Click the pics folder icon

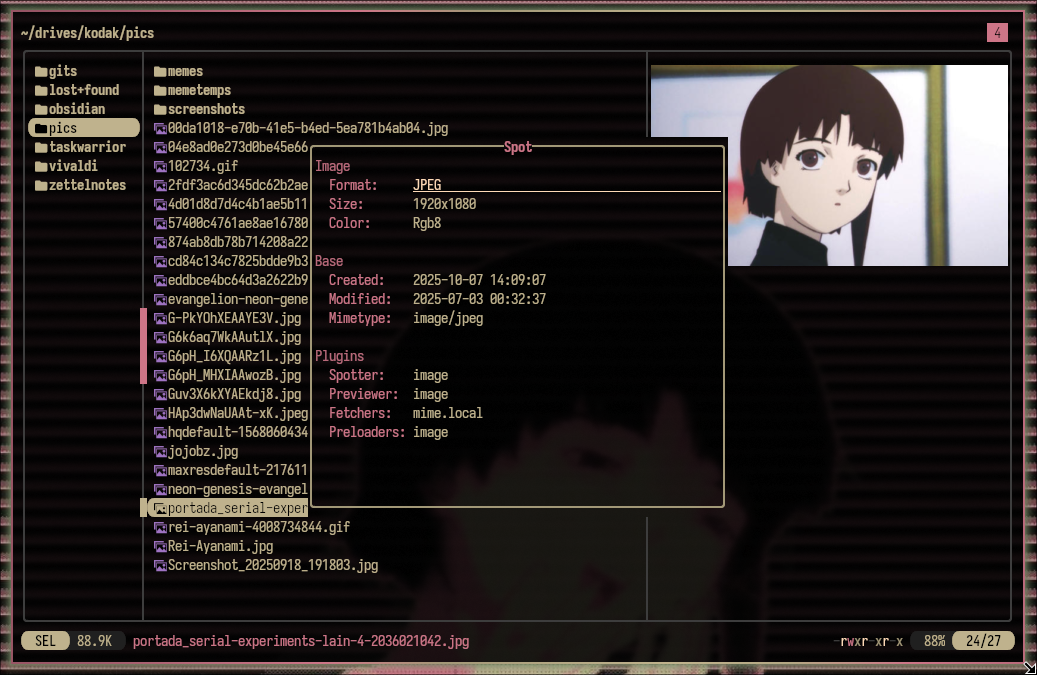tap(41, 128)
